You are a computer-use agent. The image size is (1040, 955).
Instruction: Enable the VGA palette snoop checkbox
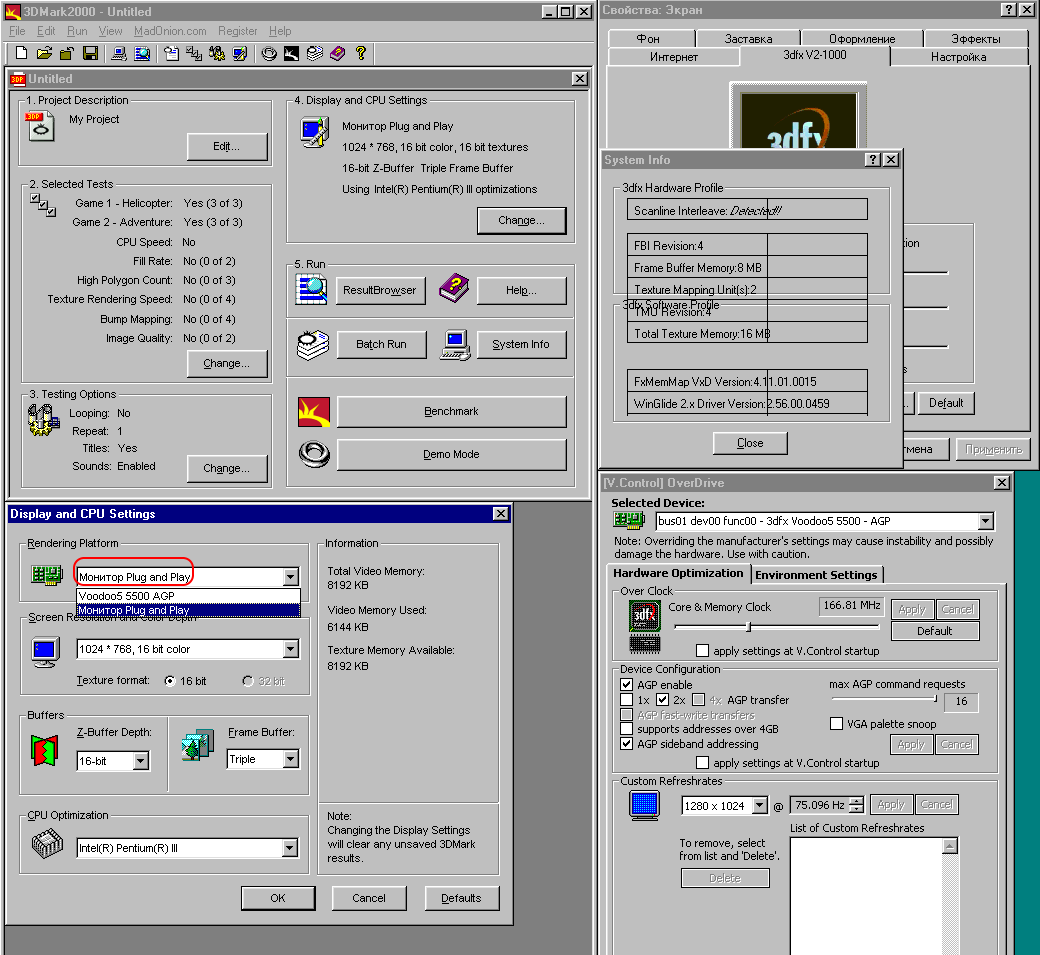coord(836,724)
